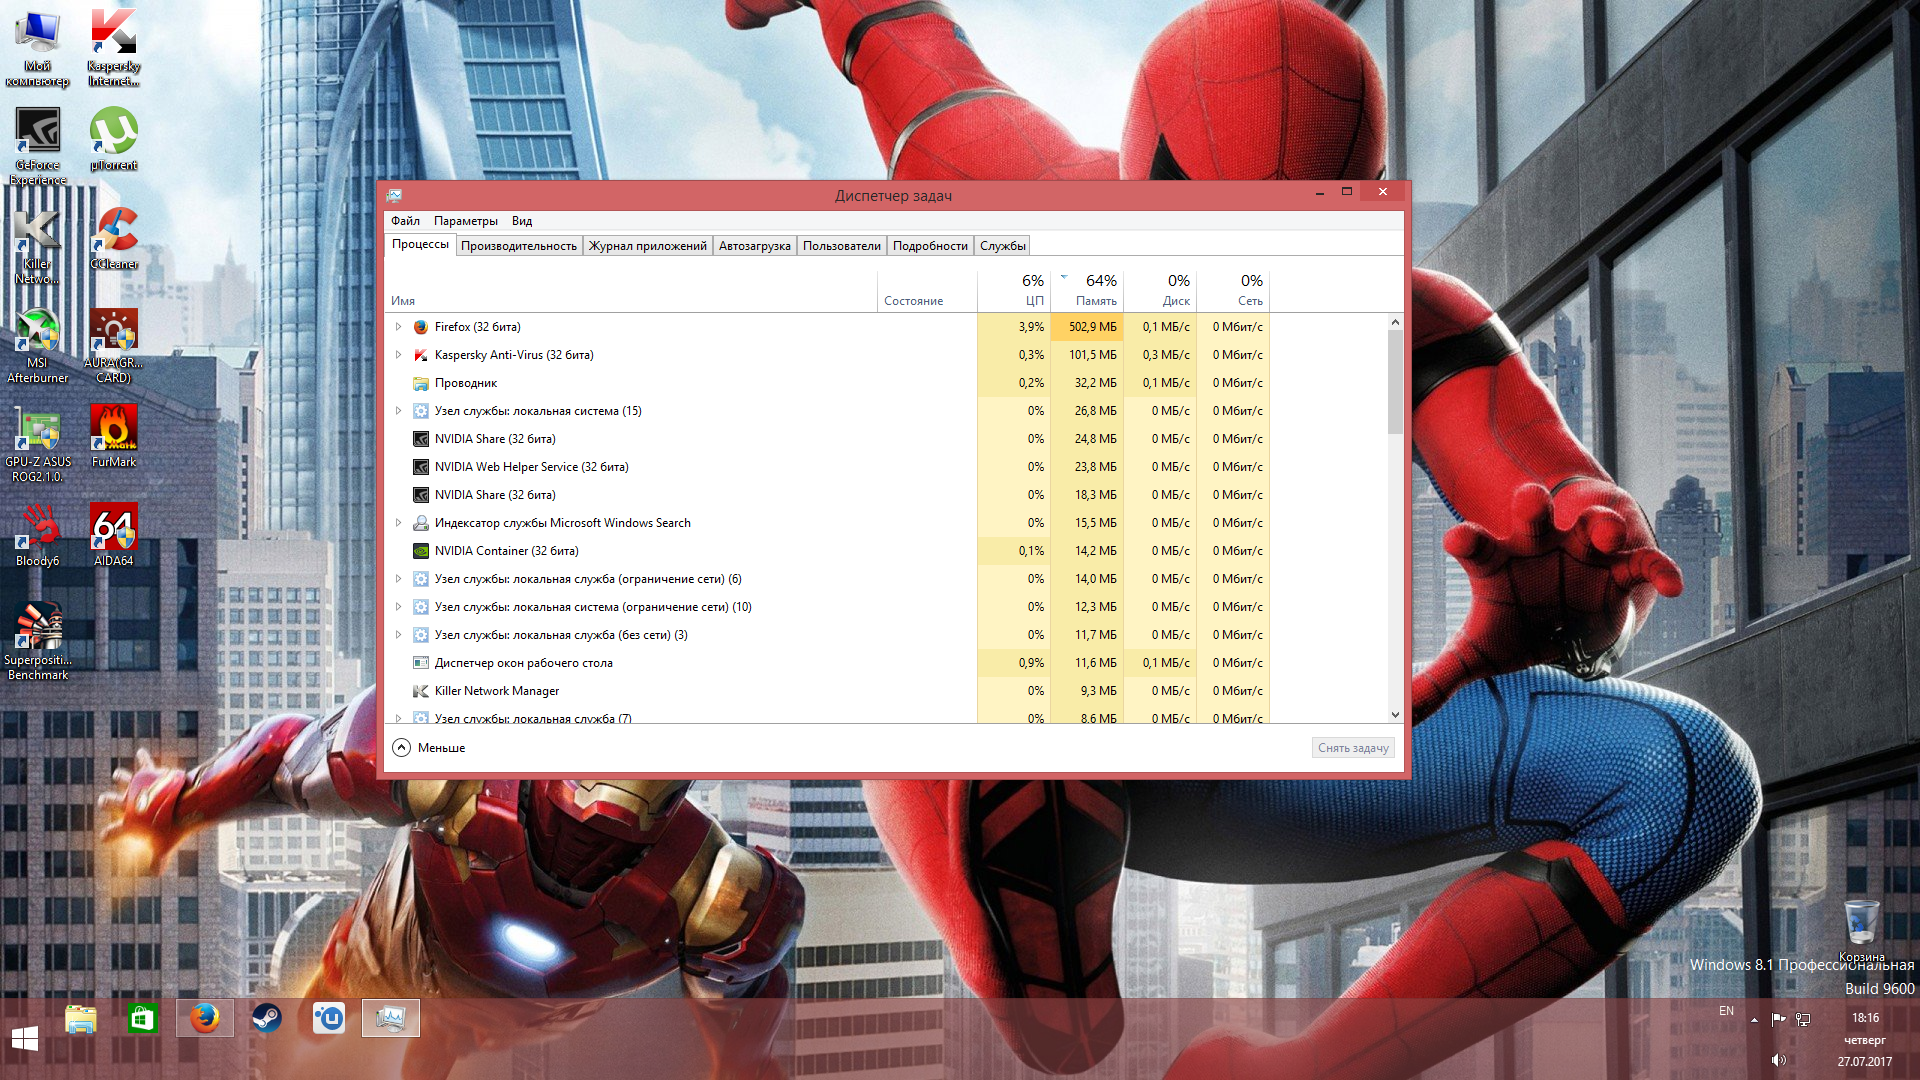
Task: Switch to the Производительность tab
Action: 518,246
